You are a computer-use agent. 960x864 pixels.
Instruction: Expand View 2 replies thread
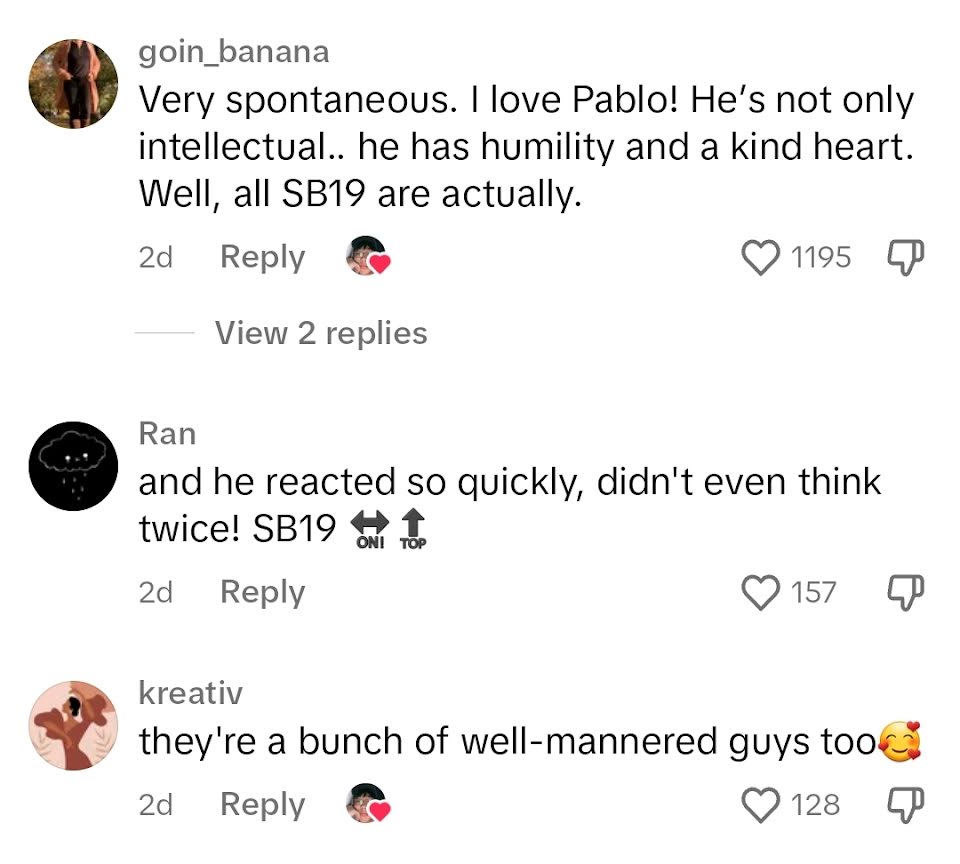coord(321,333)
